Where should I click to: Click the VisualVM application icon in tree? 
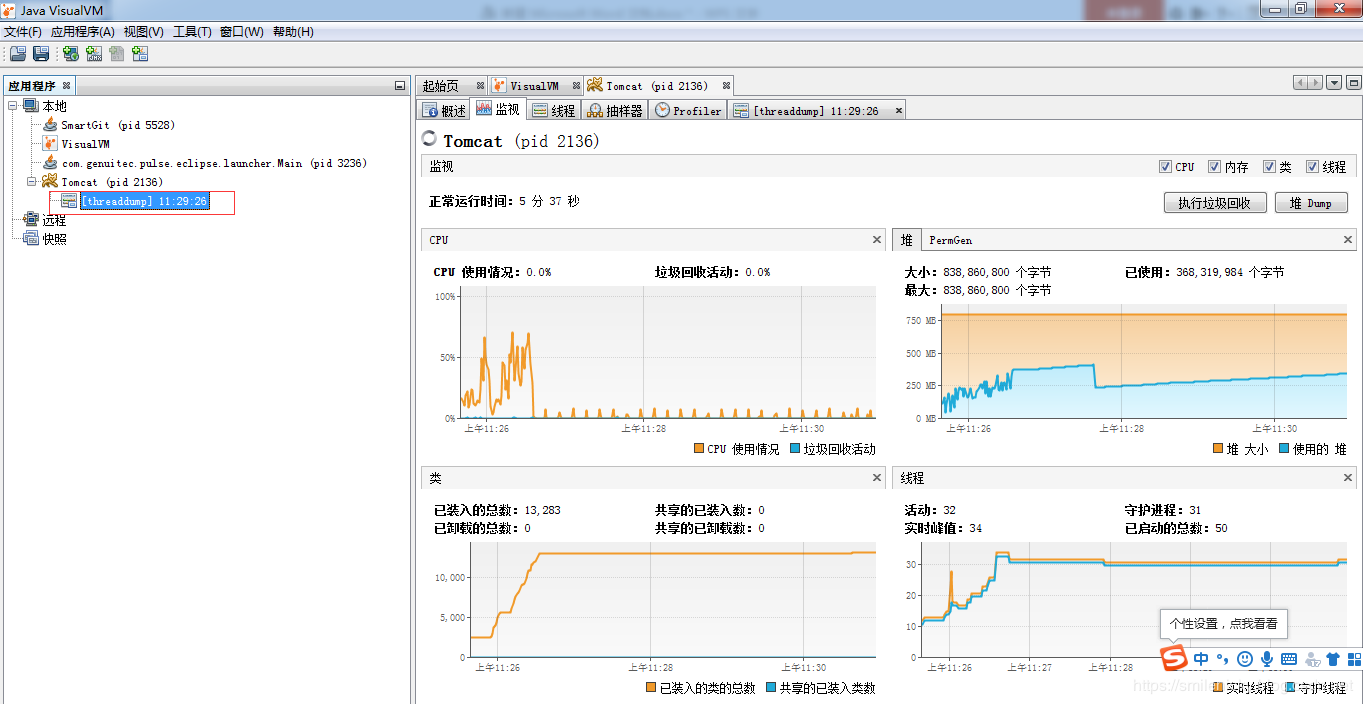coord(50,144)
